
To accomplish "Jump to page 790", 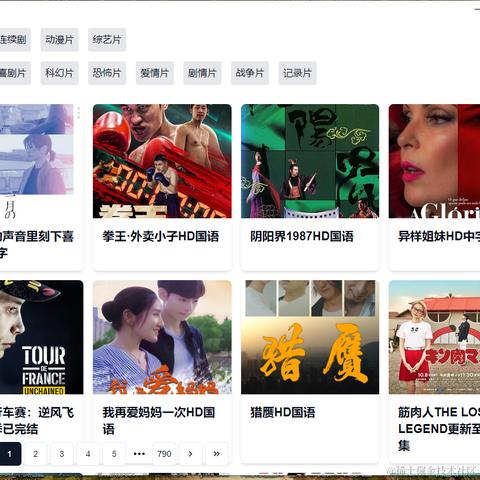I will click(164, 454).
